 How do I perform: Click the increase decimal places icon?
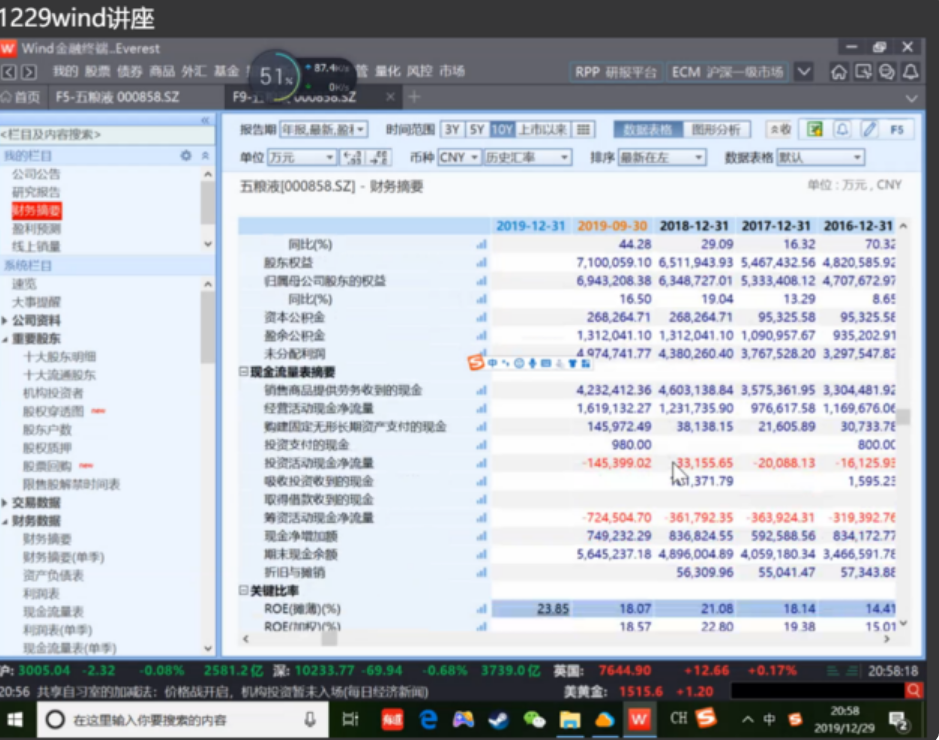pyautogui.click(x=352, y=157)
